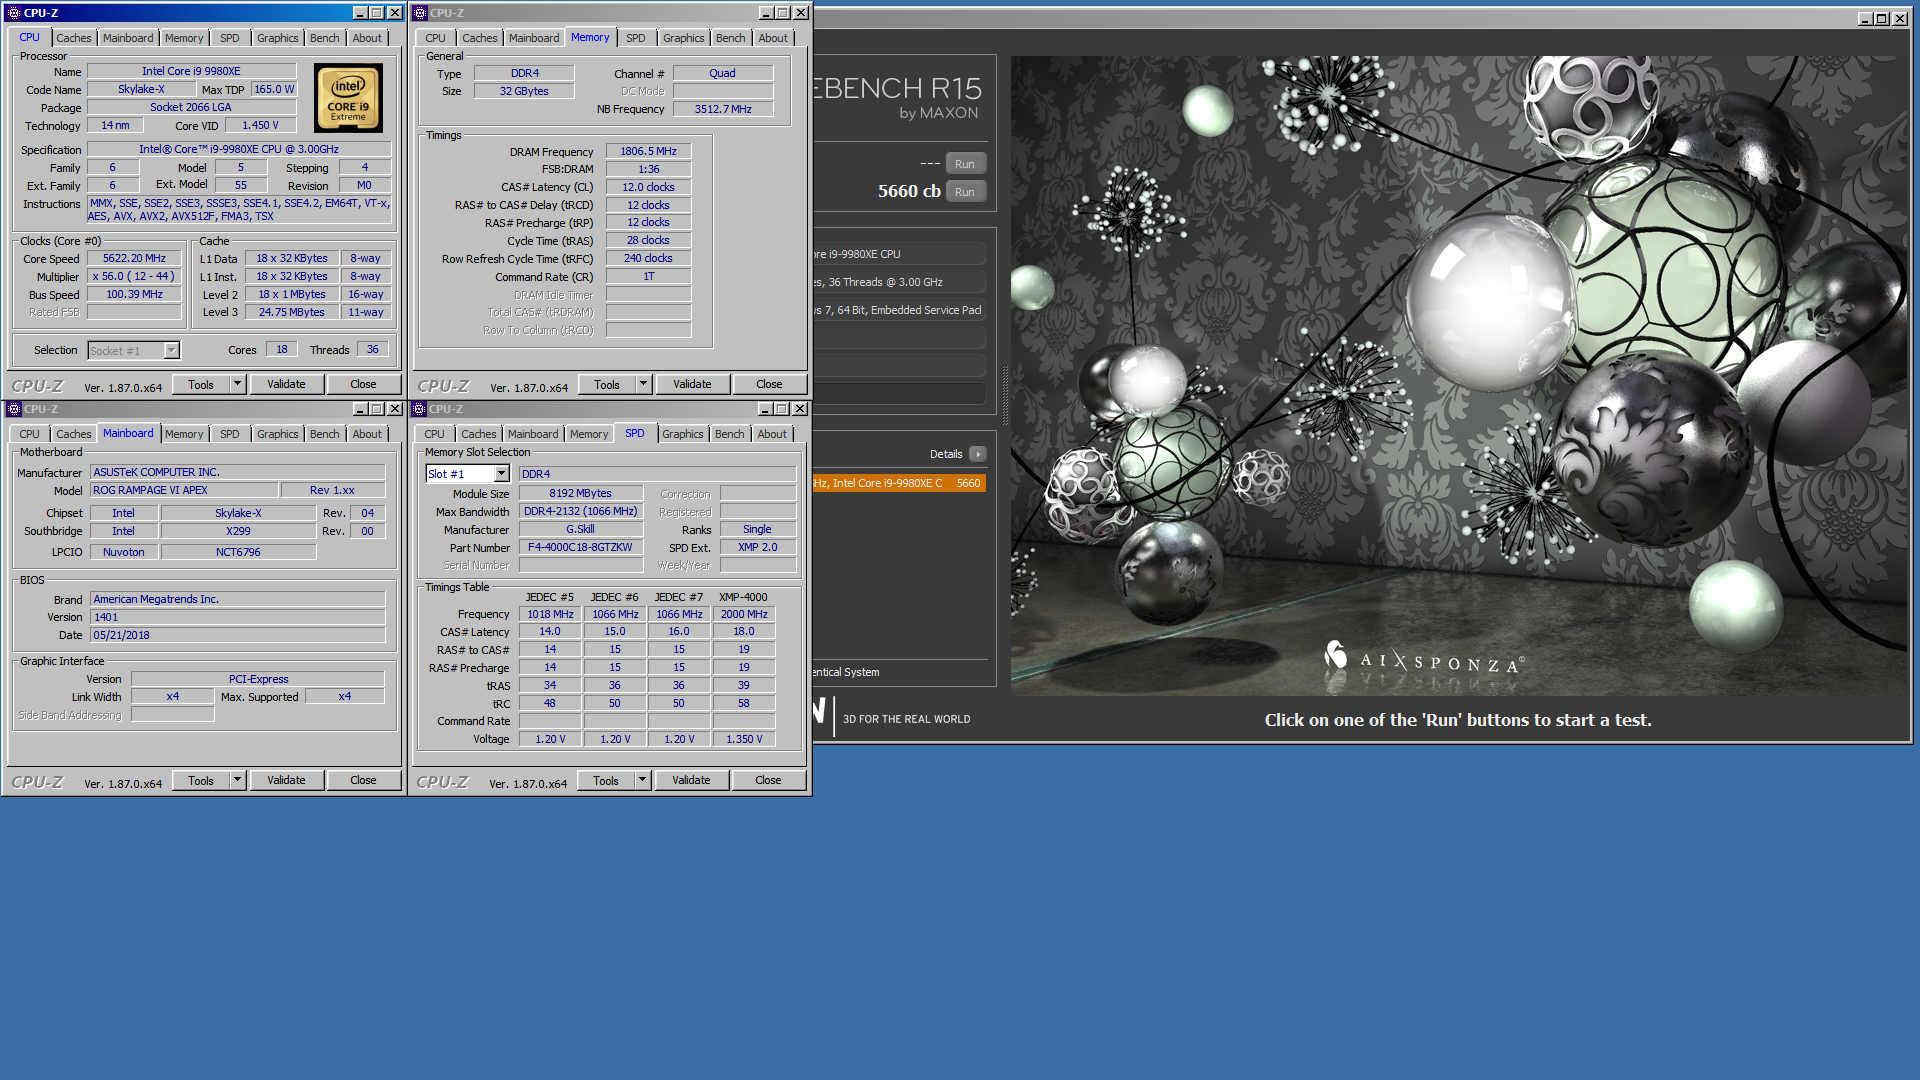
Task: Click the Details arrow icon in Cinebench
Action: [978, 454]
